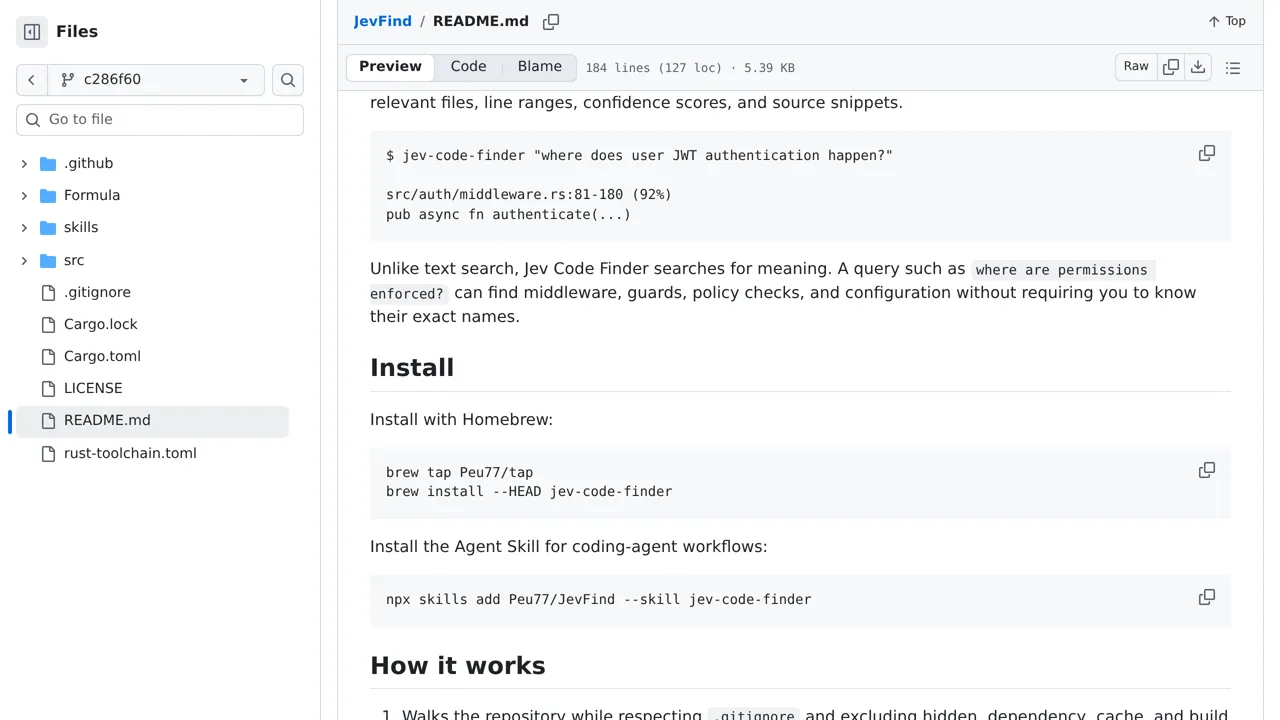Image resolution: width=1280 pixels, height=720 pixels.
Task: Open the document outline icon
Action: click(x=1233, y=68)
